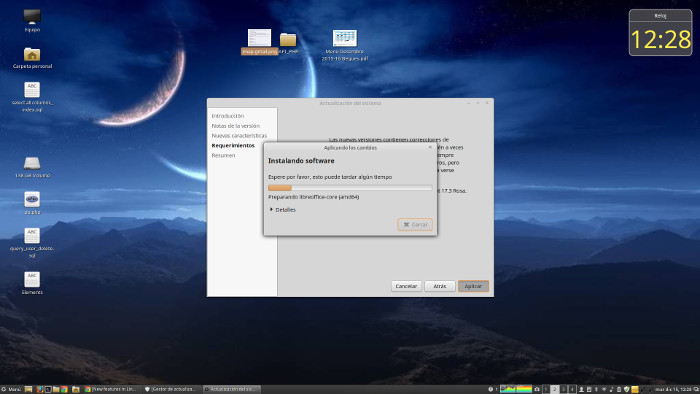The height and width of the screenshot is (394, 700).
Task: Click the Atrás button
Action: (x=440, y=286)
